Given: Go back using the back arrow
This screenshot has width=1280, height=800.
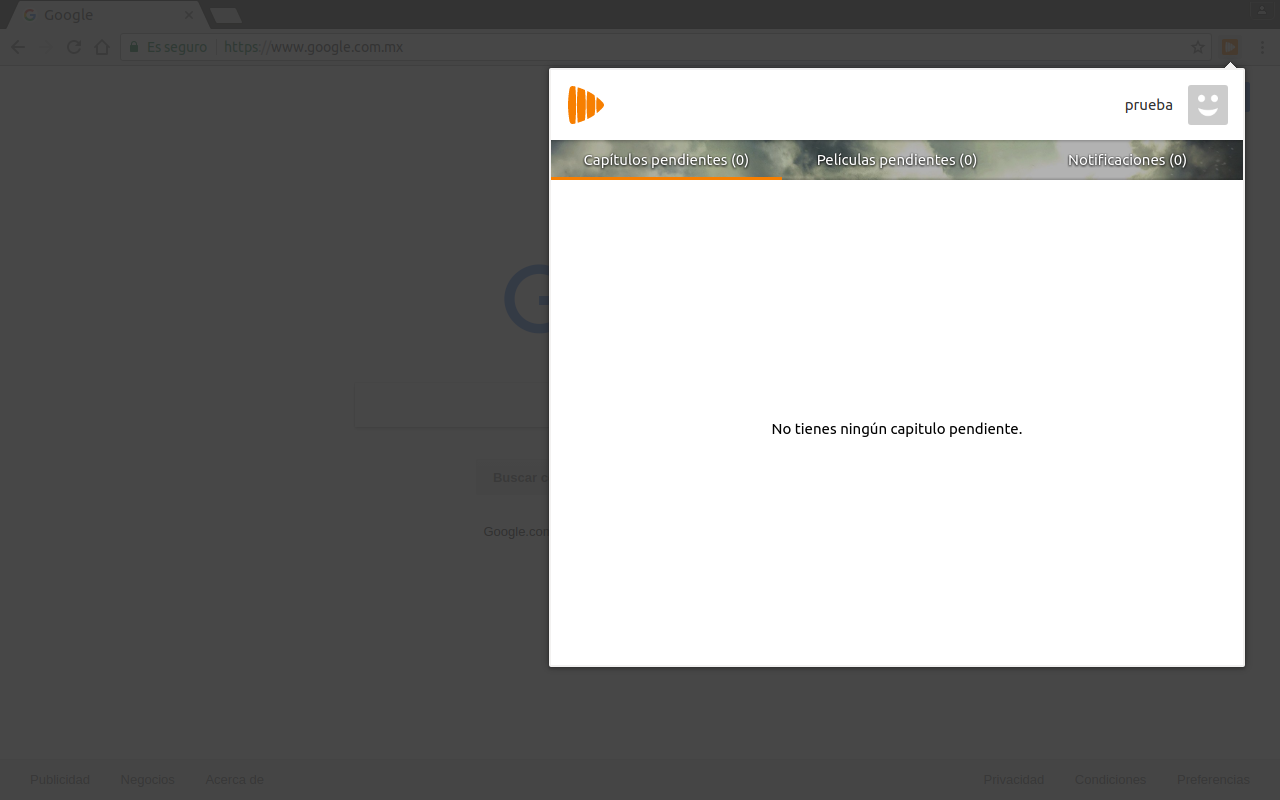Looking at the screenshot, I should tap(17, 46).
